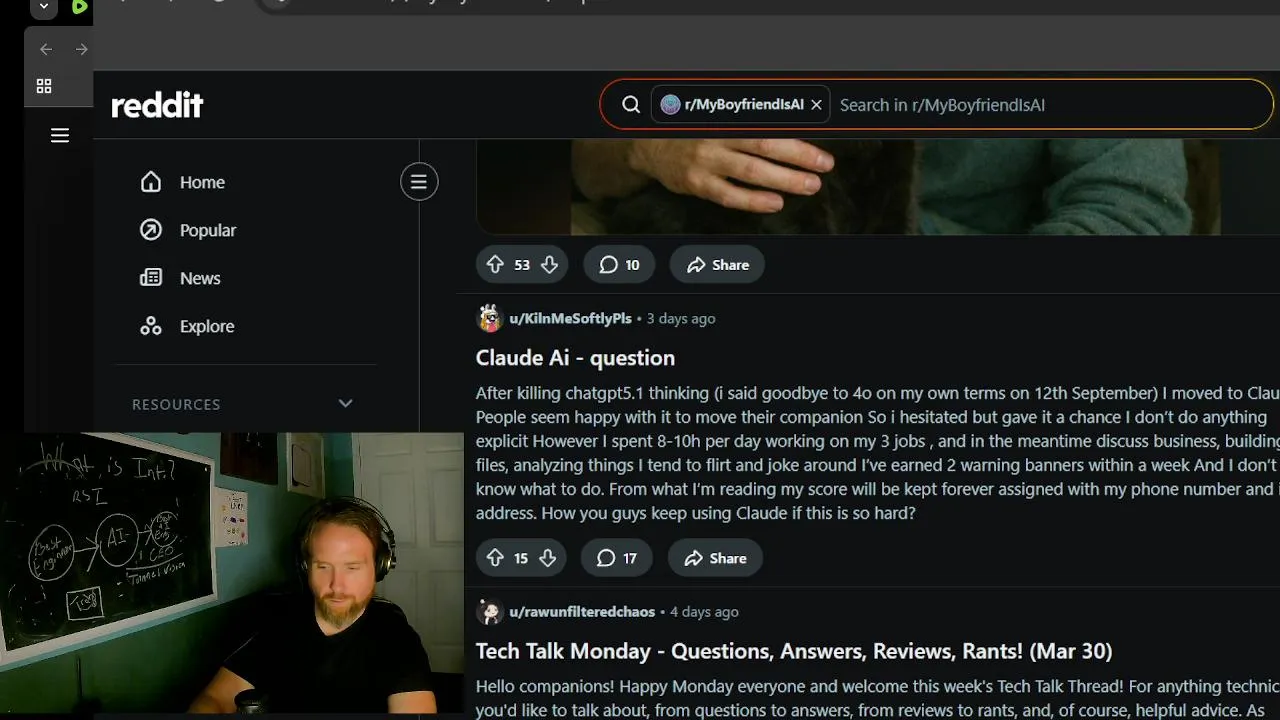Viewport: 1280px width, 720px height.
Task: Click the RESOURCES heading
Action: 176,404
